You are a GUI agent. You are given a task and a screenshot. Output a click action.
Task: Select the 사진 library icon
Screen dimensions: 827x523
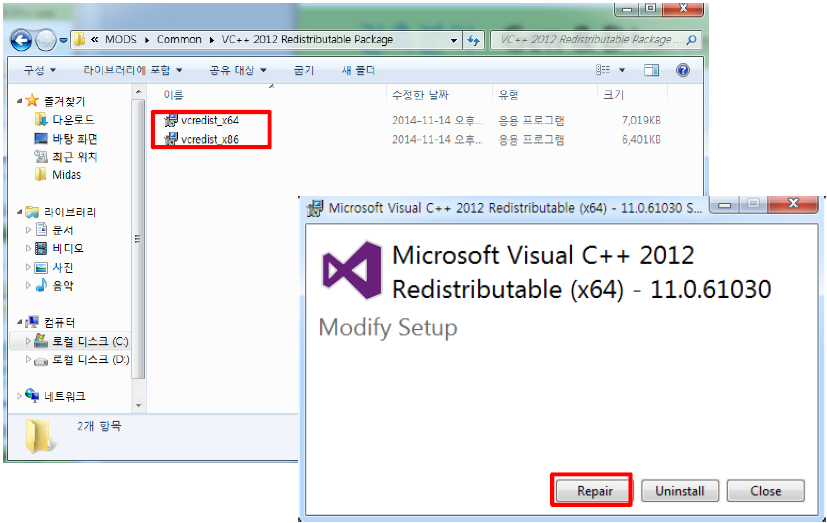pos(41,267)
